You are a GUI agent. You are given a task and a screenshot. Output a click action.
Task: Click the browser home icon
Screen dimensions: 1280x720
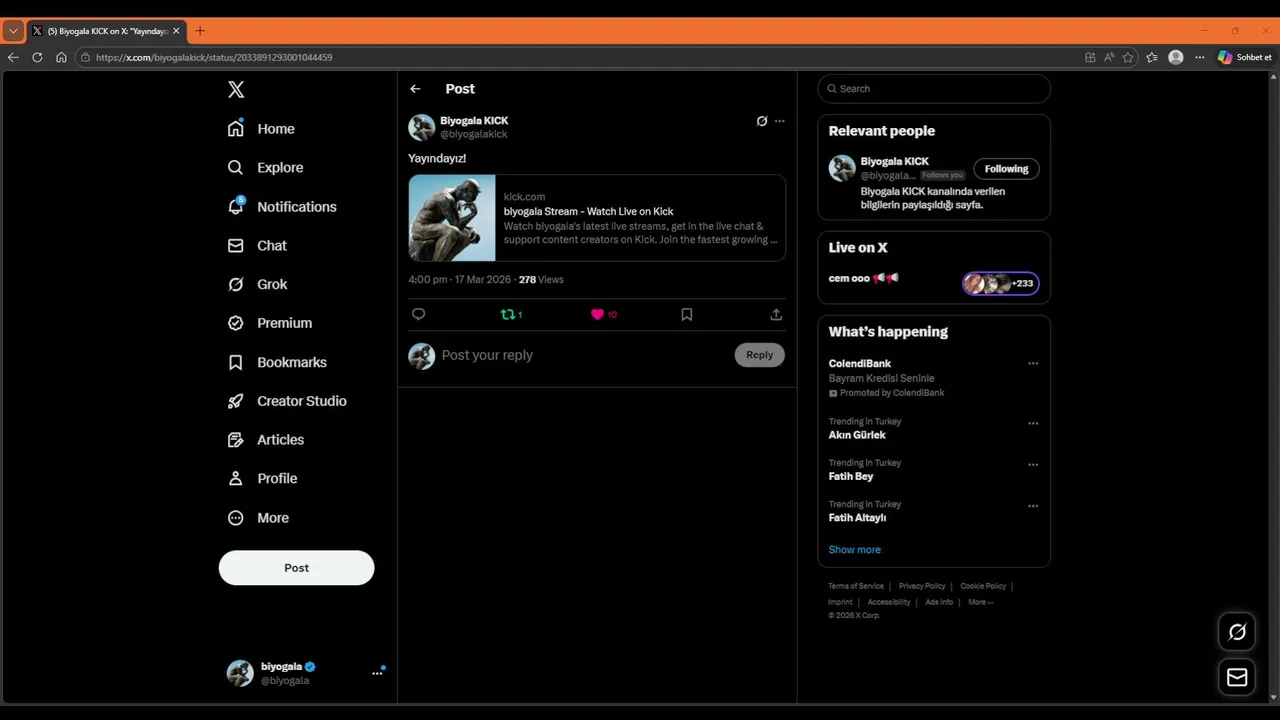click(x=61, y=57)
